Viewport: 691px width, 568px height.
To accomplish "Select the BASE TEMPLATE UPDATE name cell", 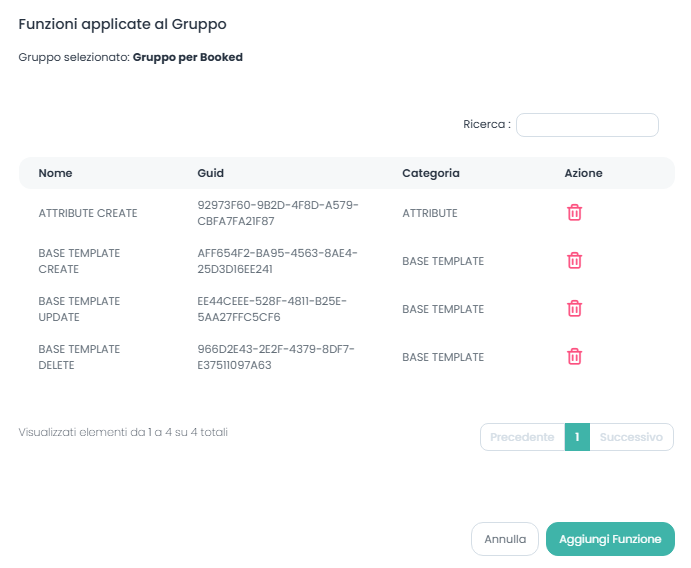I will point(79,309).
